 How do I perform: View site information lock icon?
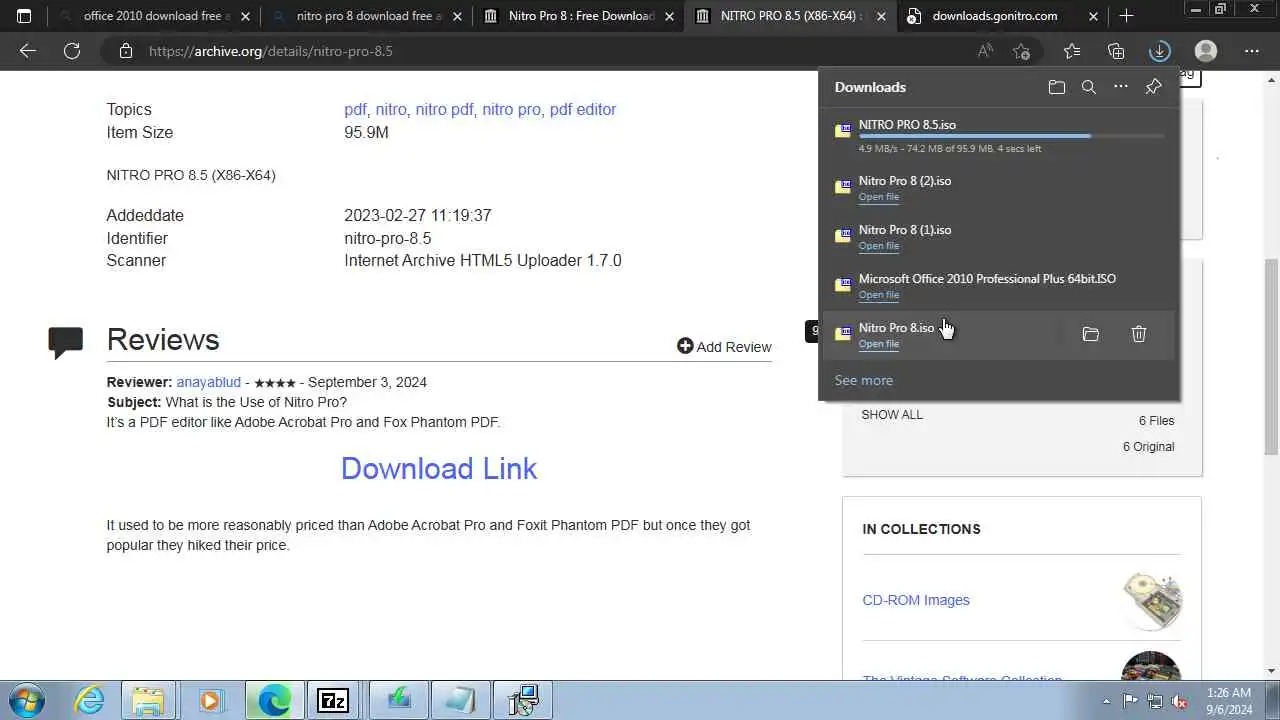click(x=125, y=51)
